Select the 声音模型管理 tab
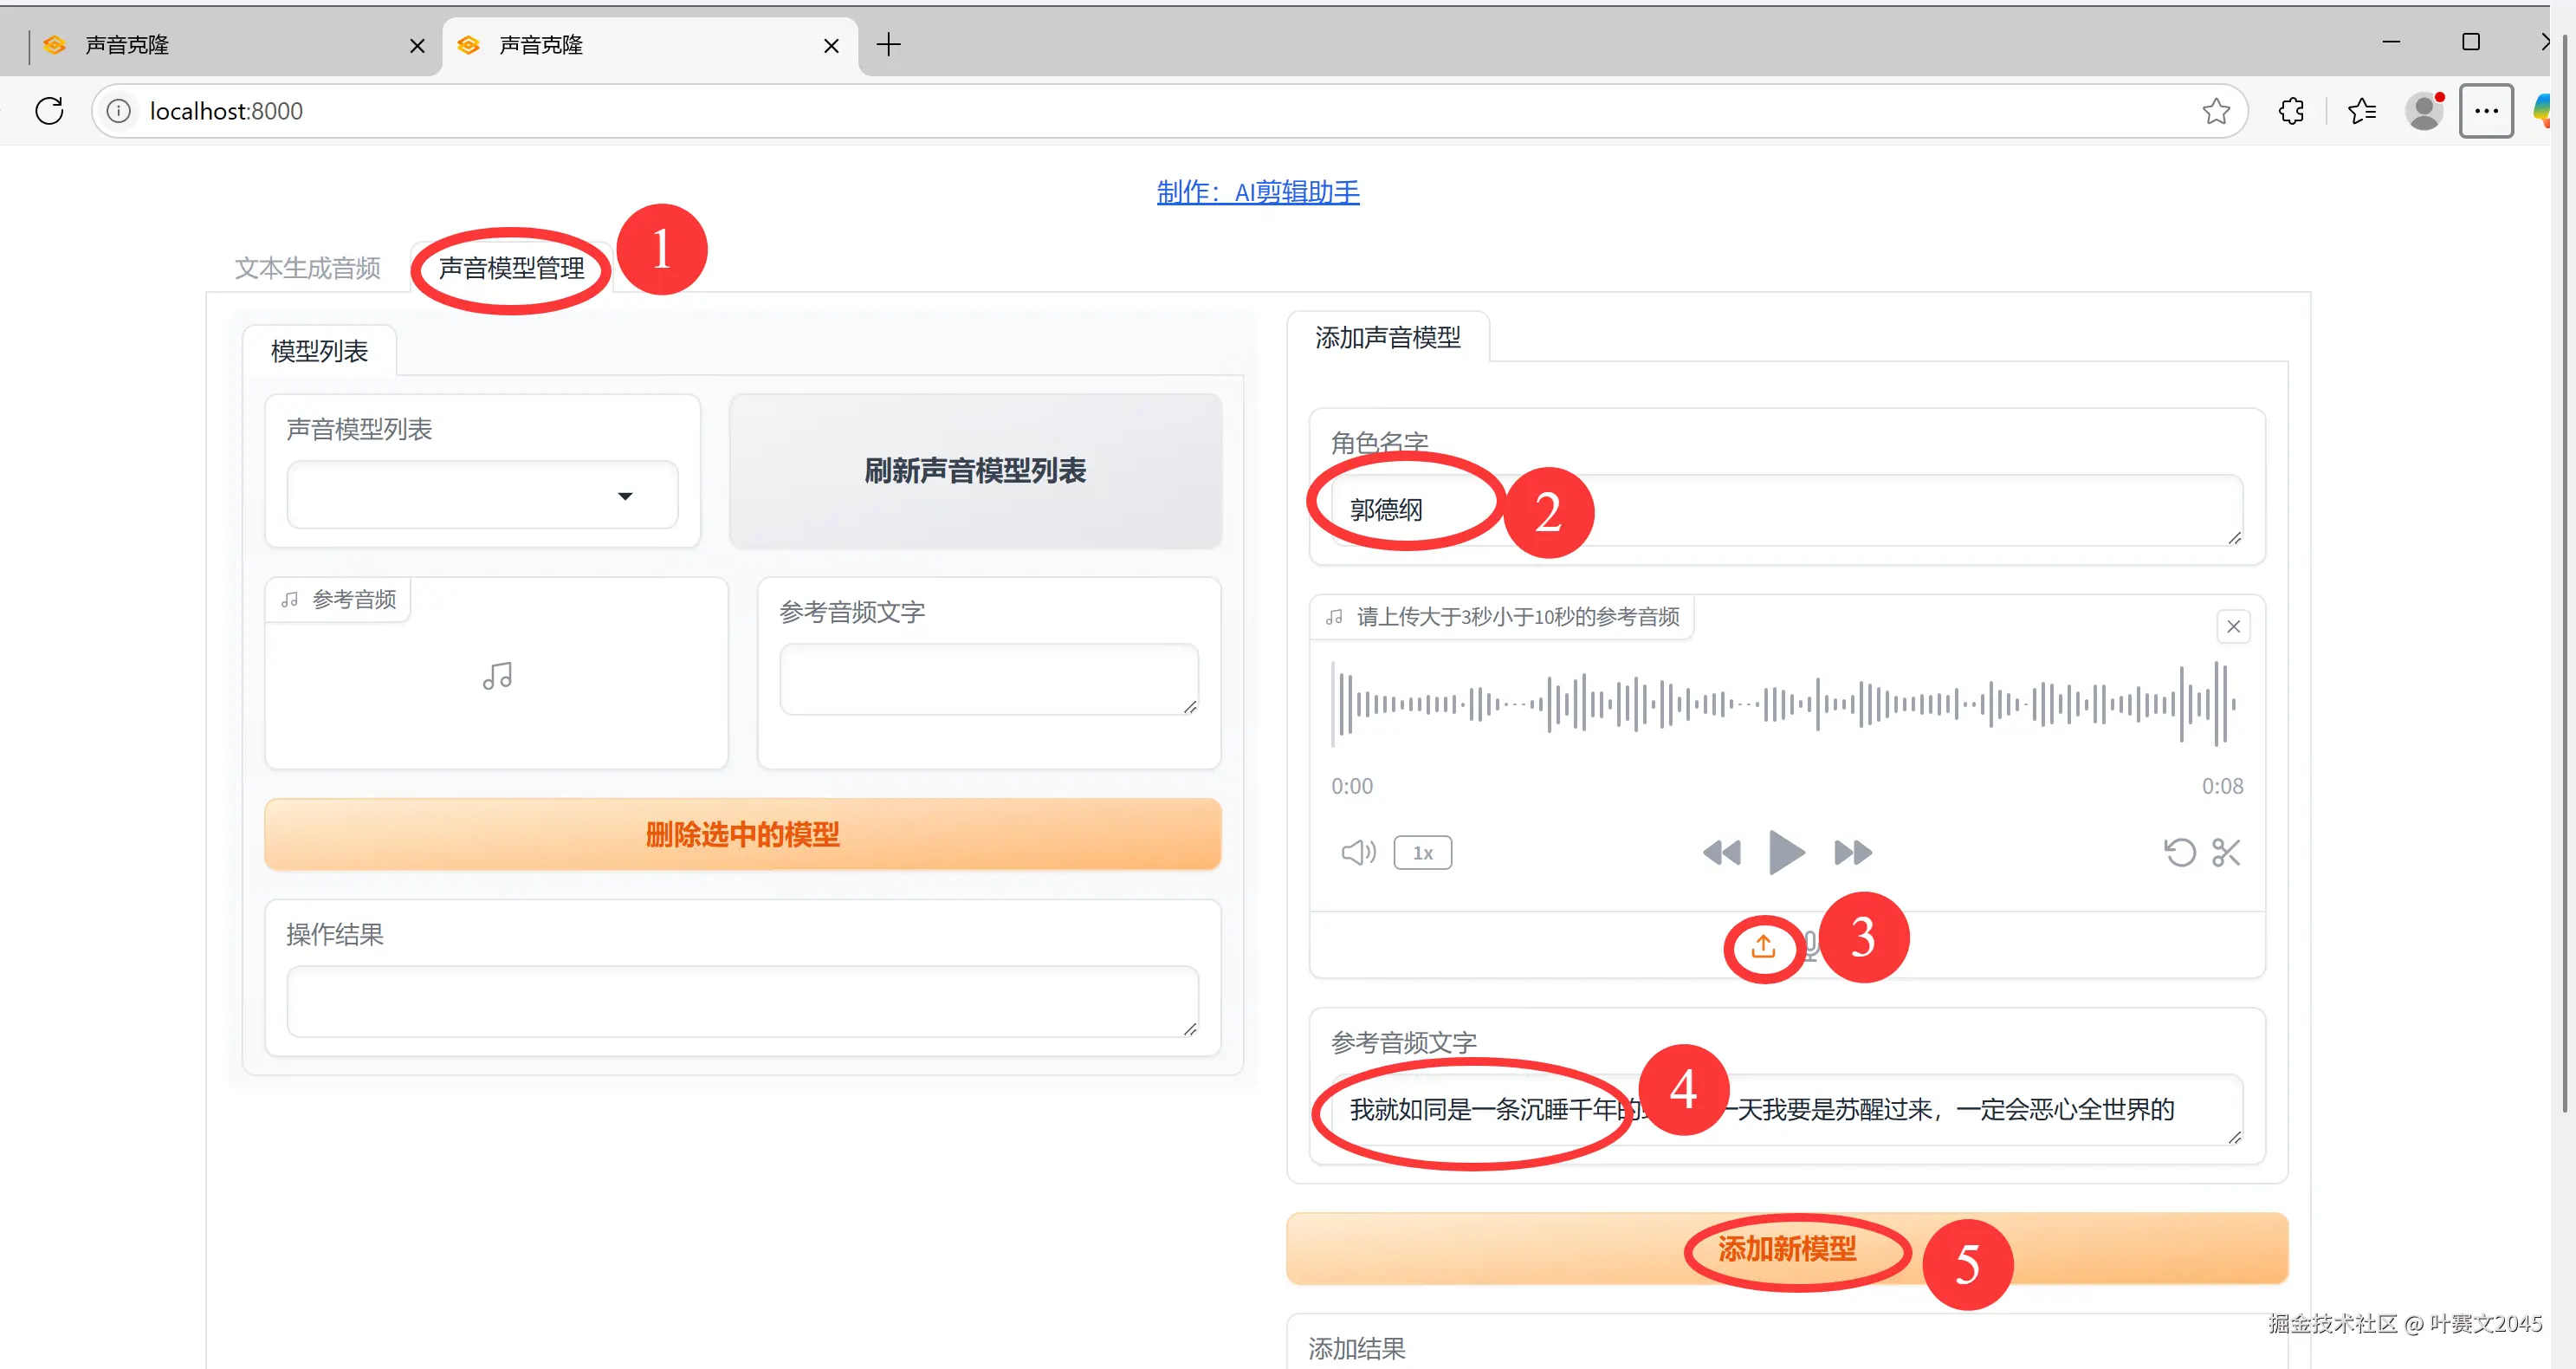Viewport: 2576px width, 1369px height. point(511,268)
